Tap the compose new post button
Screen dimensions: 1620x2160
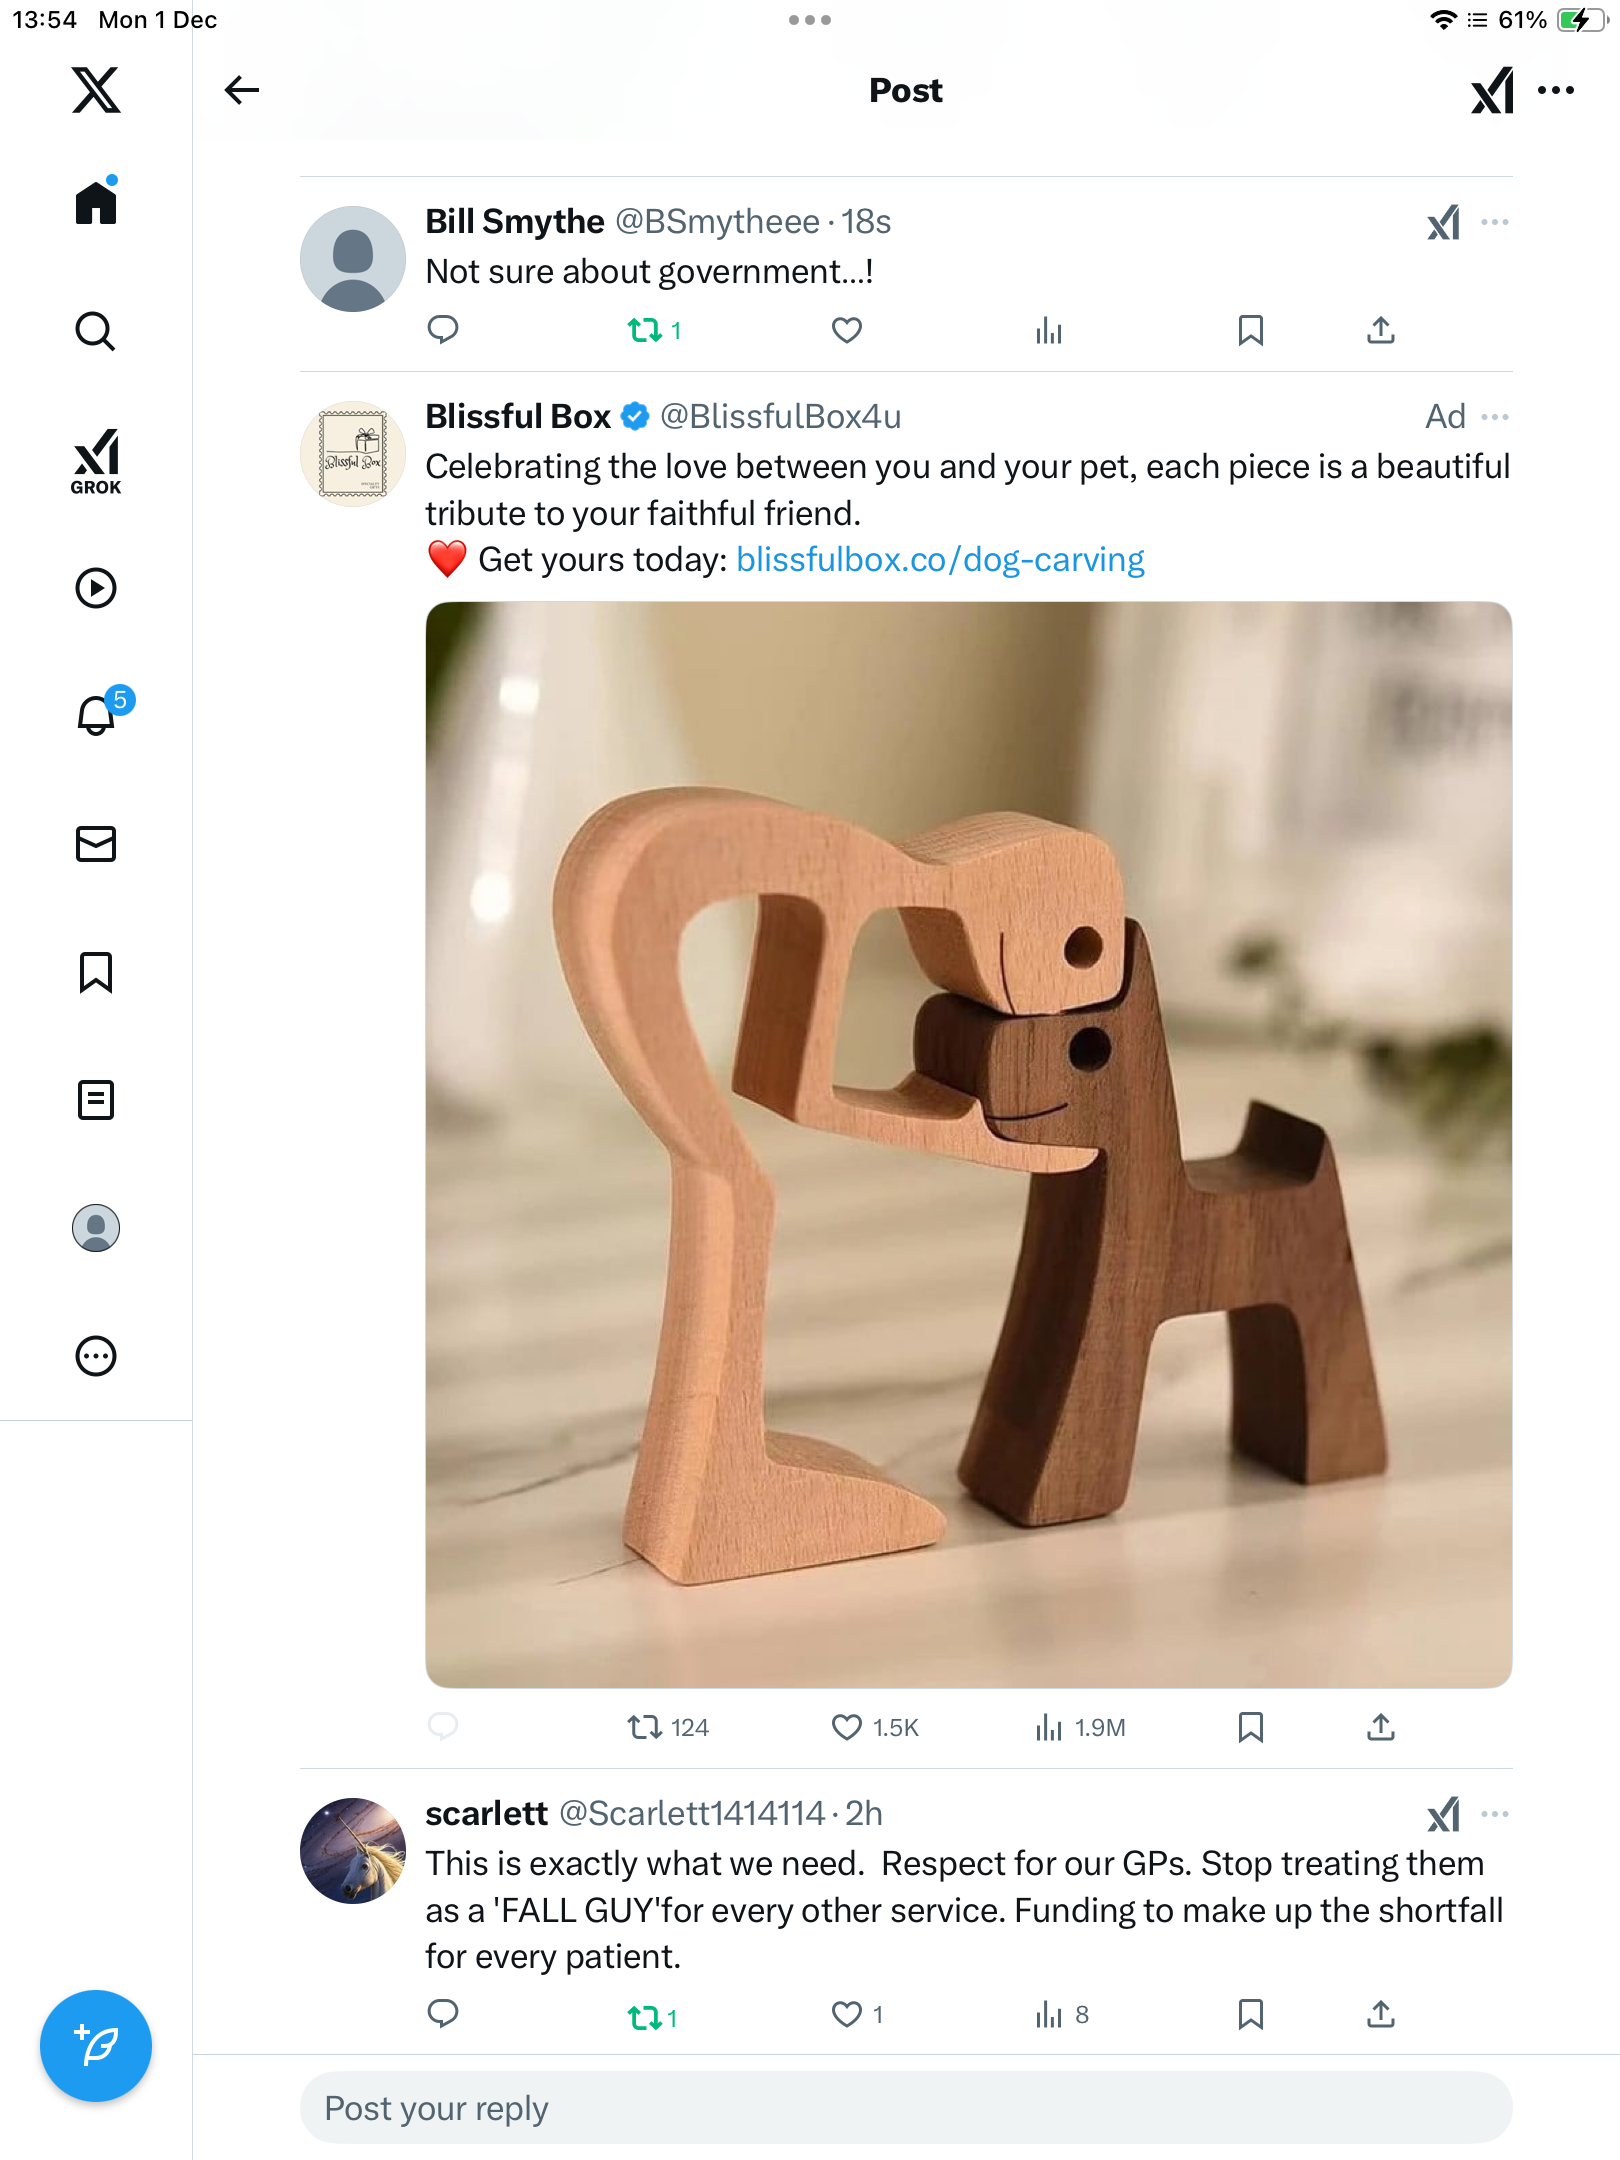(96, 2045)
